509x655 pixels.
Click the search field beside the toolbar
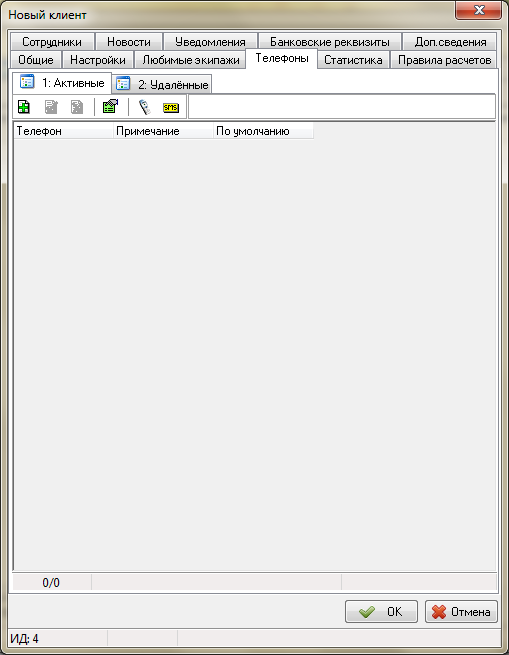[342, 107]
